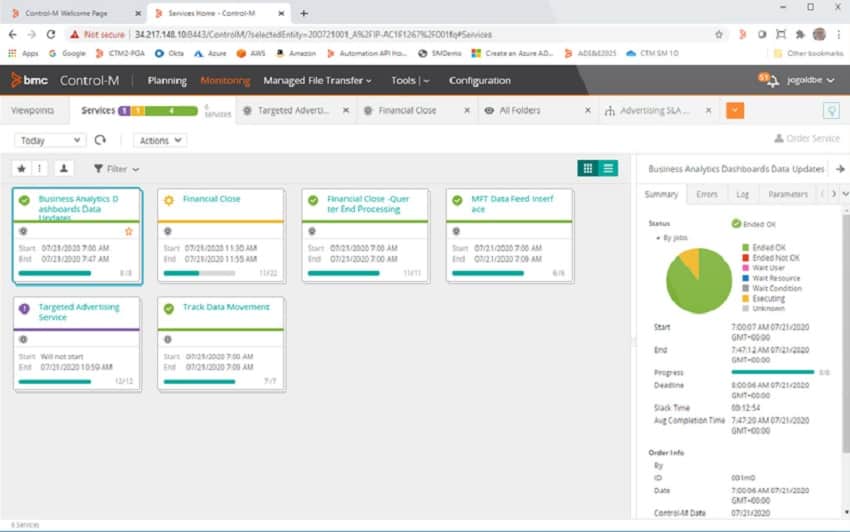Select the Services tab
Image resolution: width=850 pixels, height=532 pixels.
tap(98, 110)
